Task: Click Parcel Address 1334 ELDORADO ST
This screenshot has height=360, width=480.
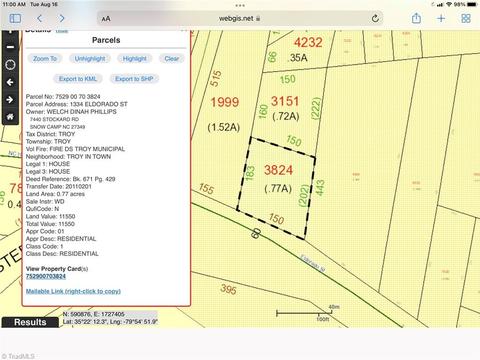Action: pyautogui.click(x=77, y=104)
